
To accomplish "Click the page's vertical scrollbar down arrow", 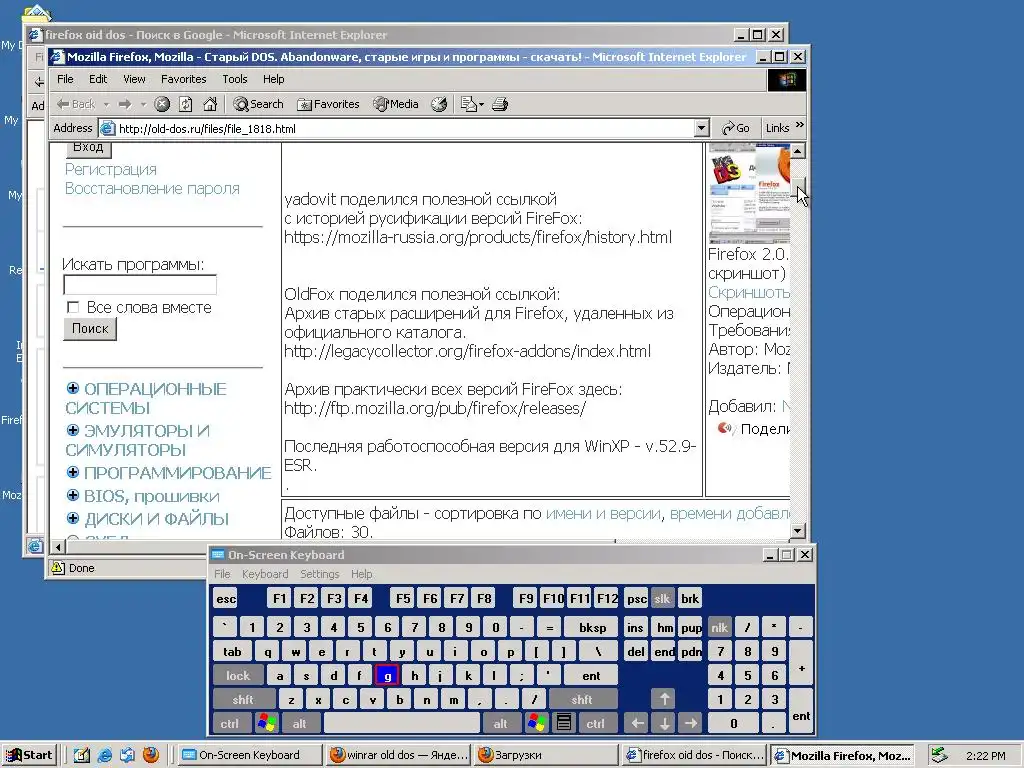I will tap(797, 531).
